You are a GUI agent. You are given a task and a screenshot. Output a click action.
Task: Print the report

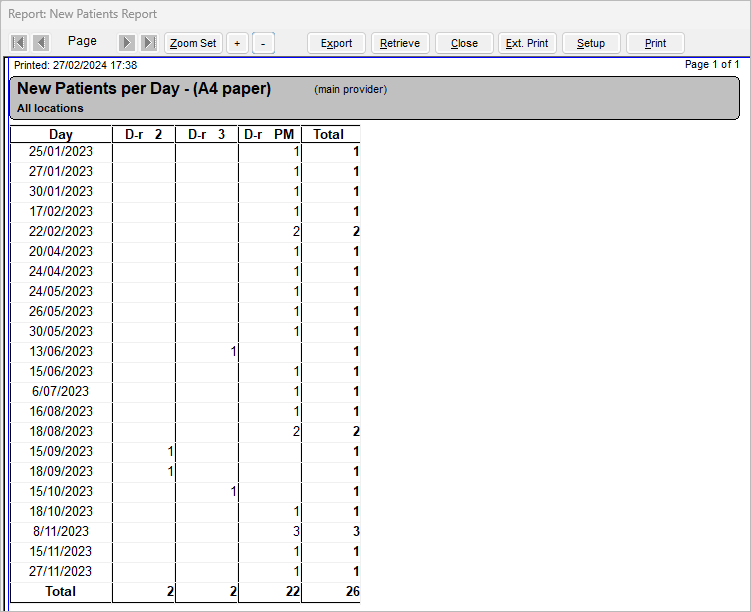click(655, 43)
